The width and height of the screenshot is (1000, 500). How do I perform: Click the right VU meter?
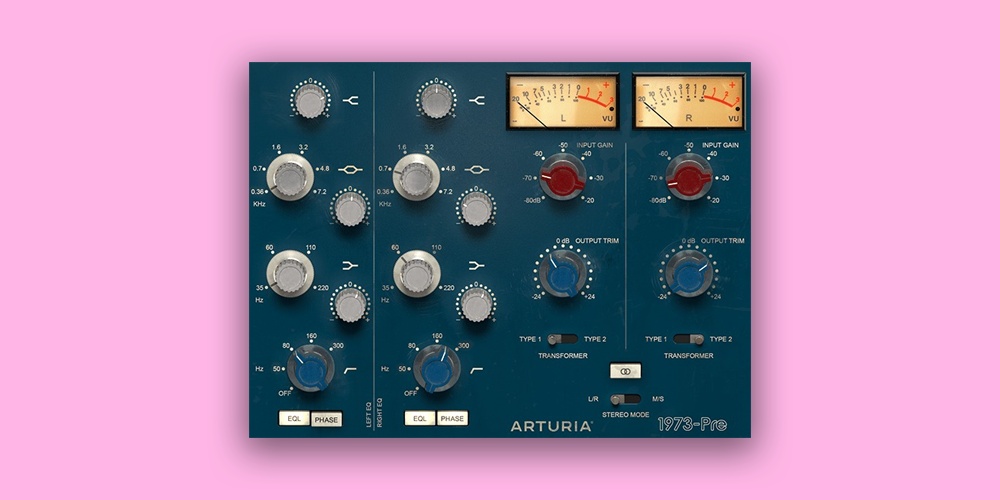coord(688,101)
